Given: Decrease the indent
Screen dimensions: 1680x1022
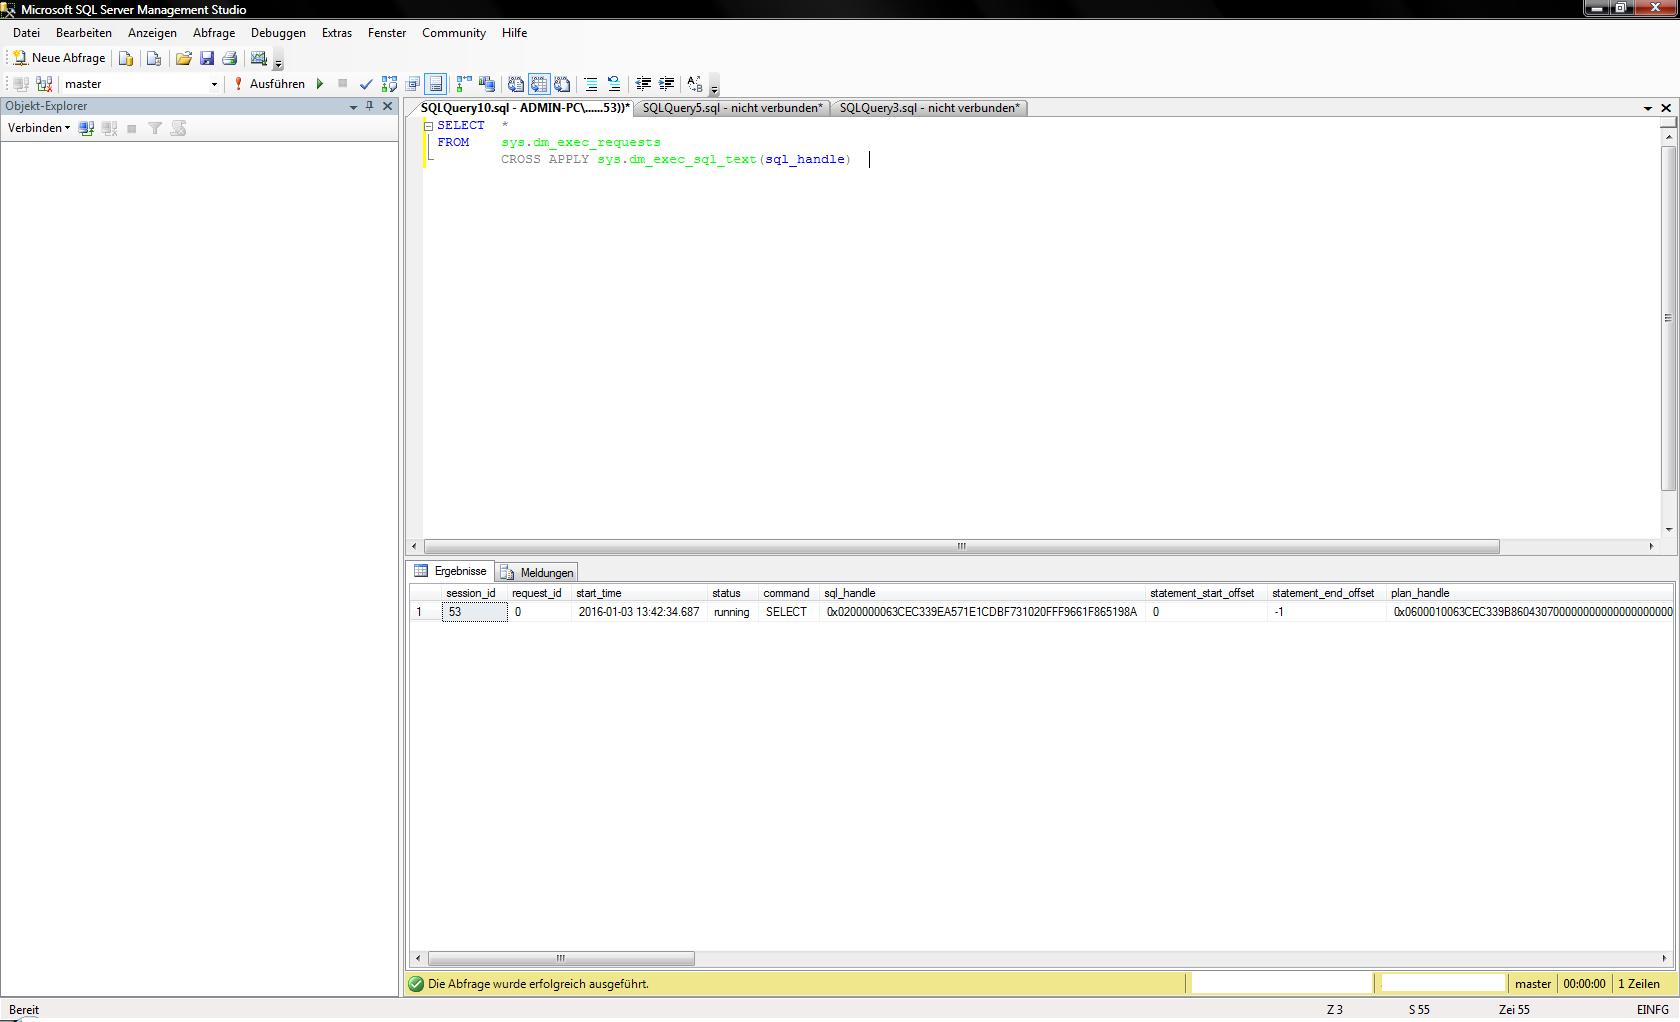Looking at the screenshot, I should (x=643, y=84).
